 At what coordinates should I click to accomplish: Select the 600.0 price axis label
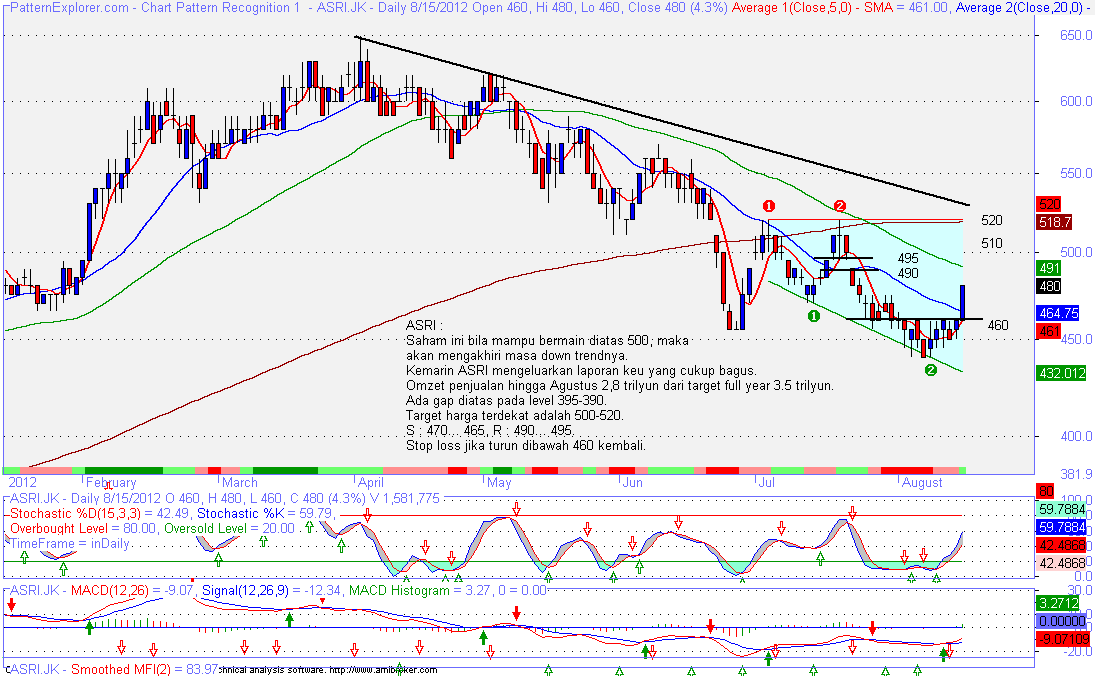click(x=1075, y=101)
